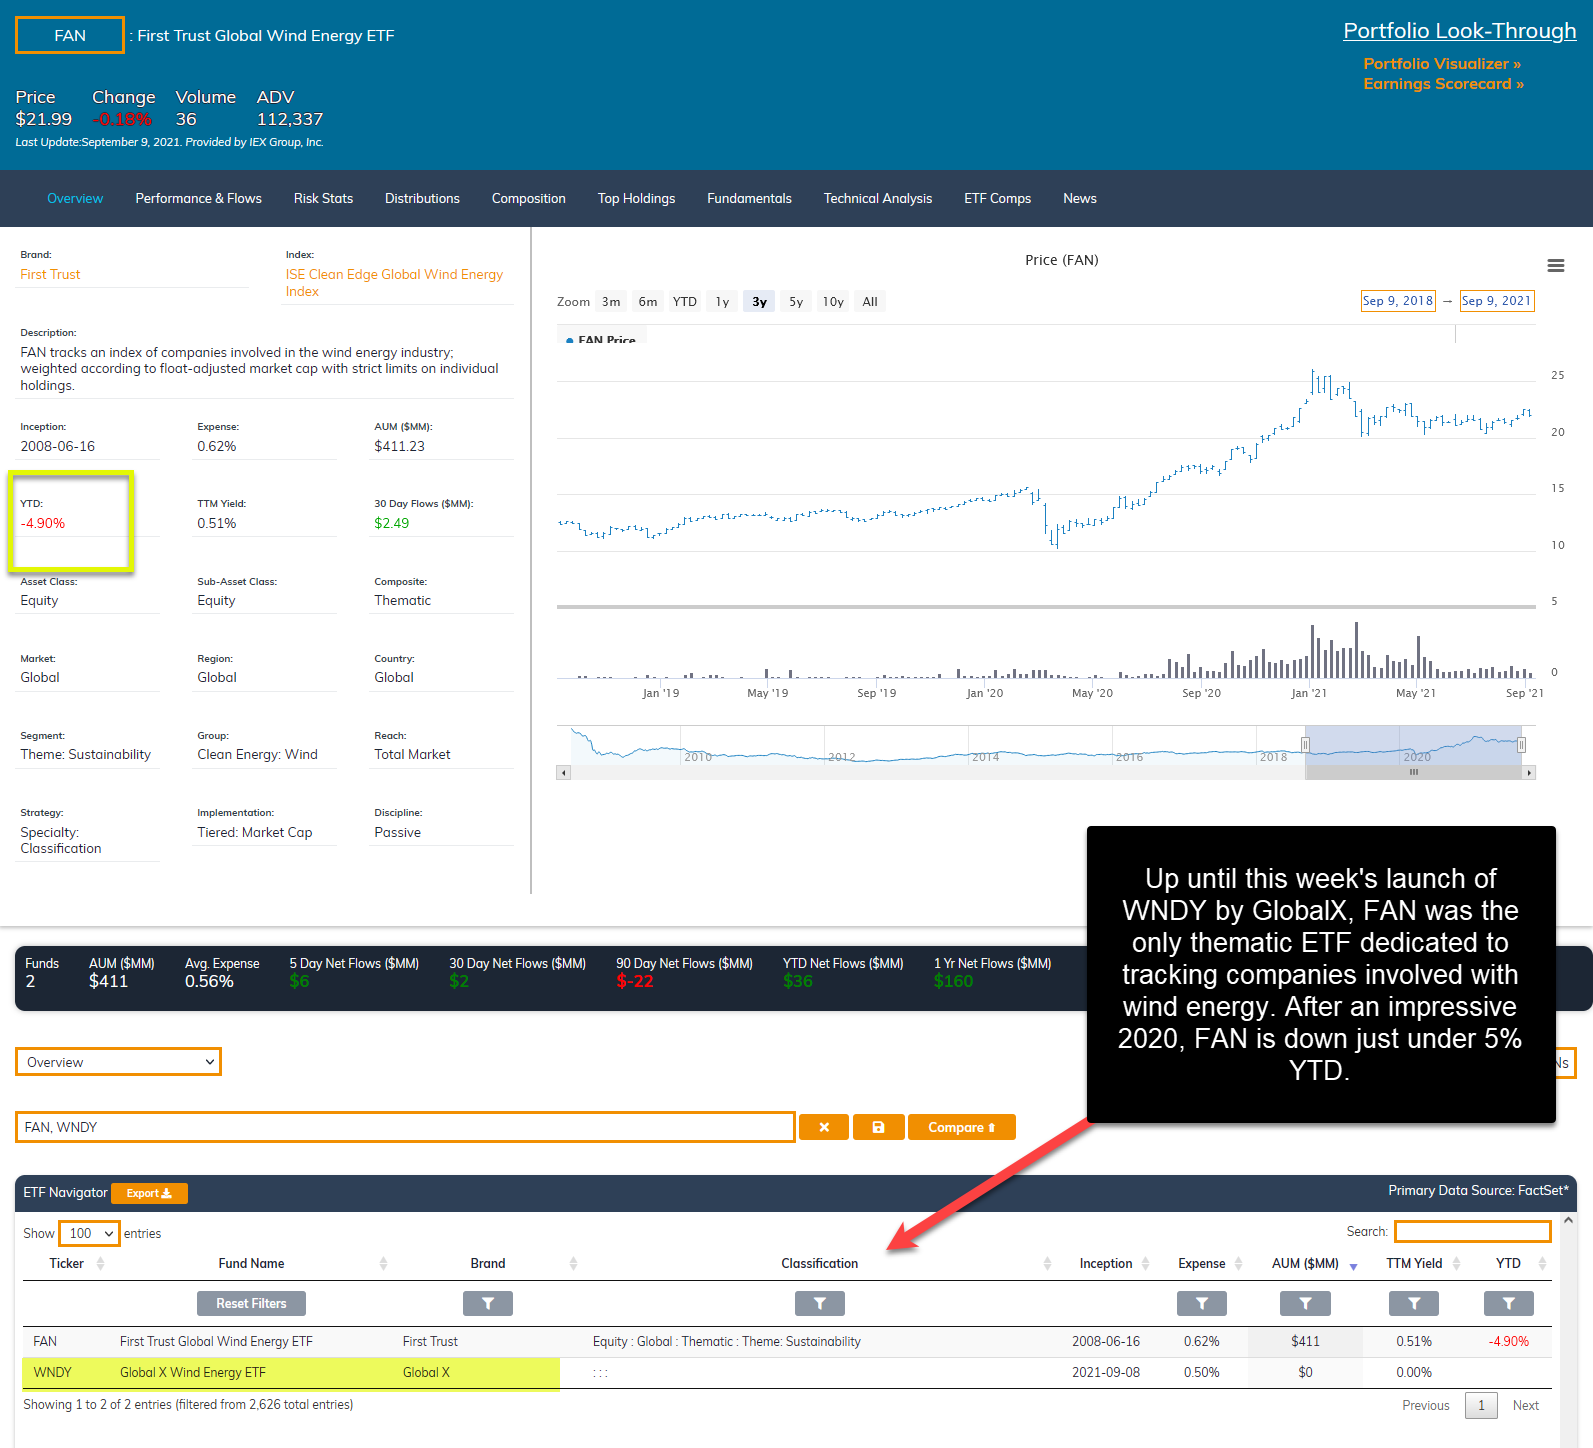This screenshot has width=1593, height=1448.
Task: Select the Overview tab
Action: 75,198
